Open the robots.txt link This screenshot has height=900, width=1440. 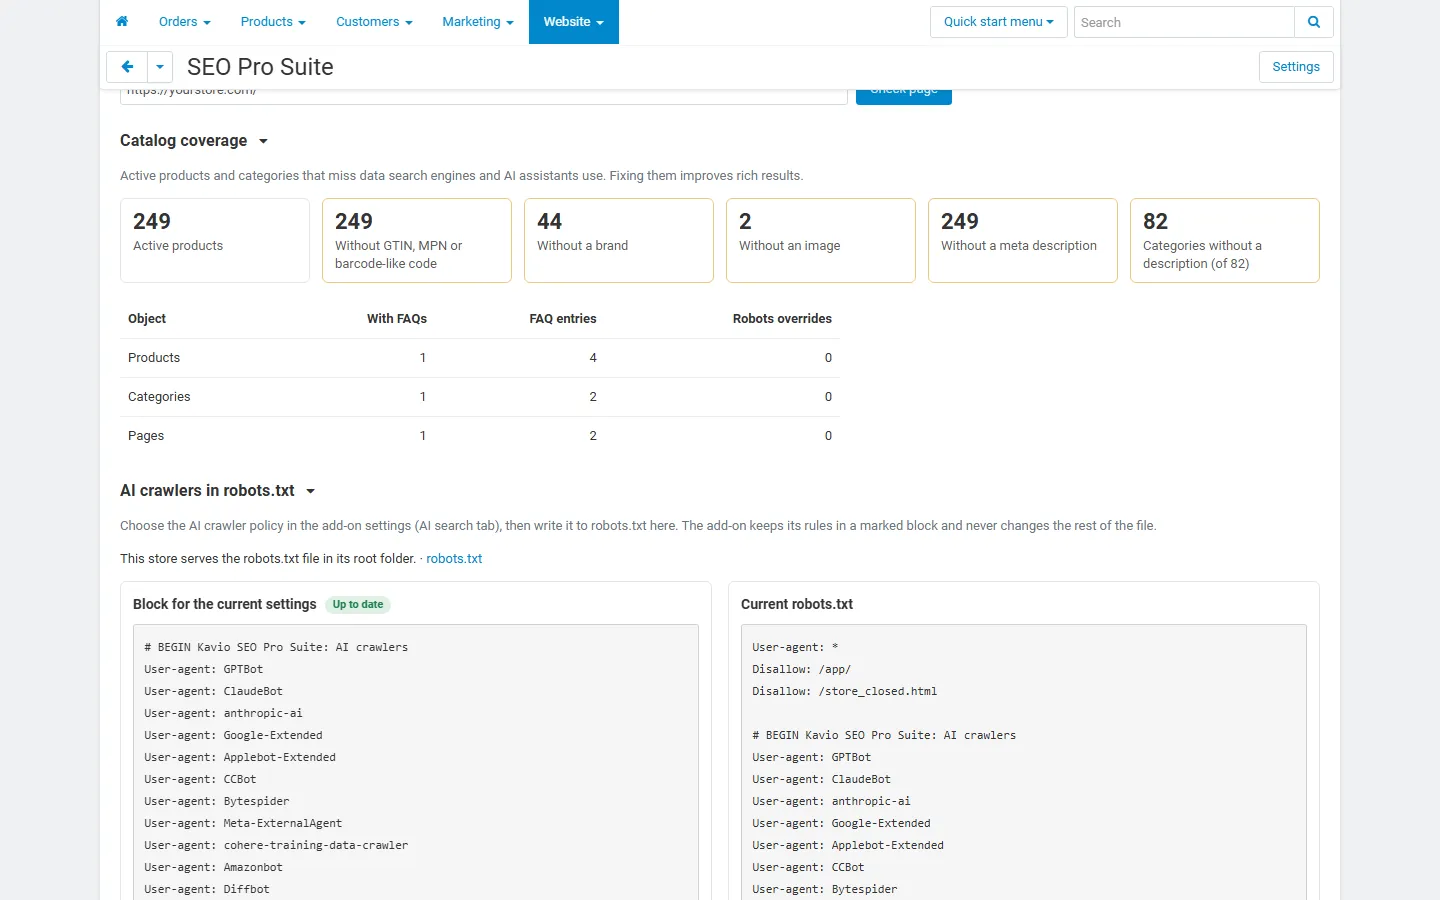[x=454, y=559]
